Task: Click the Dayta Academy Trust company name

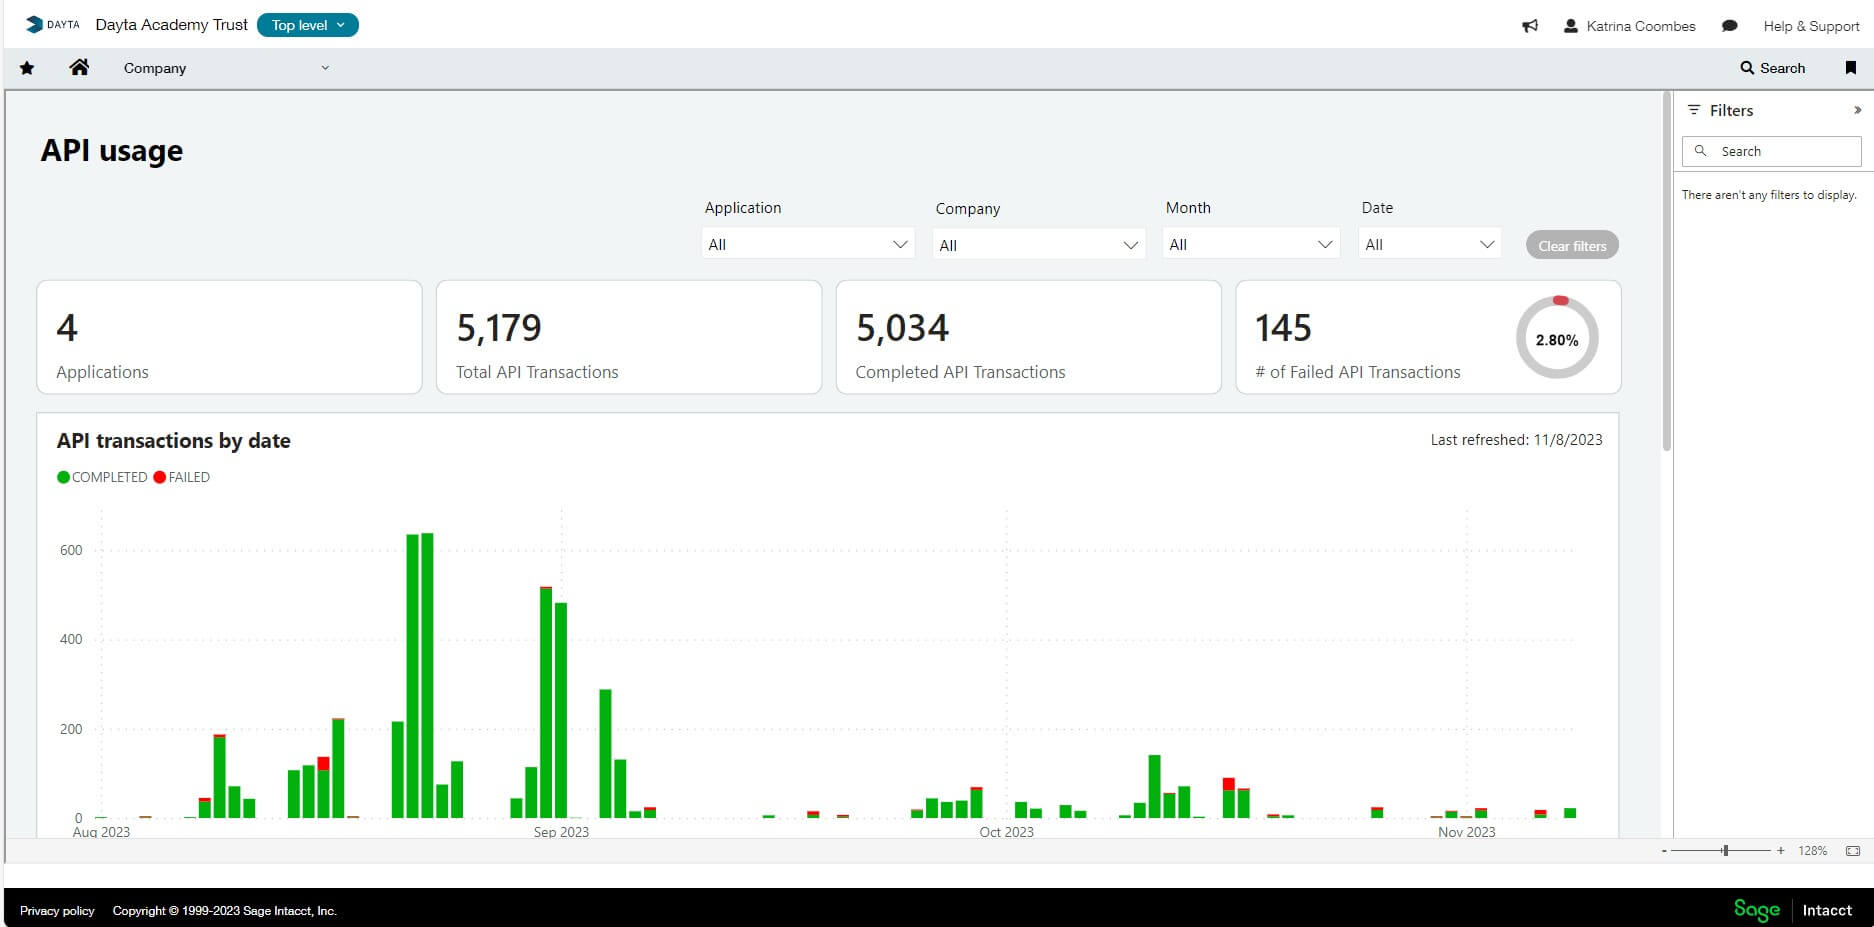Action: pyautogui.click(x=171, y=25)
